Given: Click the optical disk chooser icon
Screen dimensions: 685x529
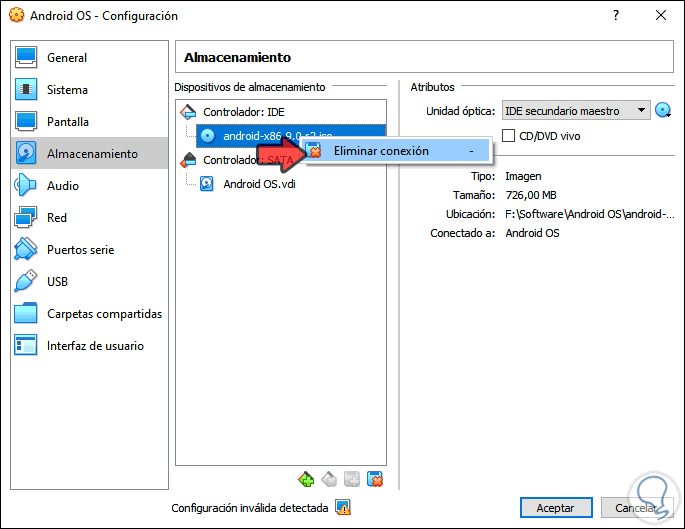Looking at the screenshot, I should pyautogui.click(x=663, y=111).
